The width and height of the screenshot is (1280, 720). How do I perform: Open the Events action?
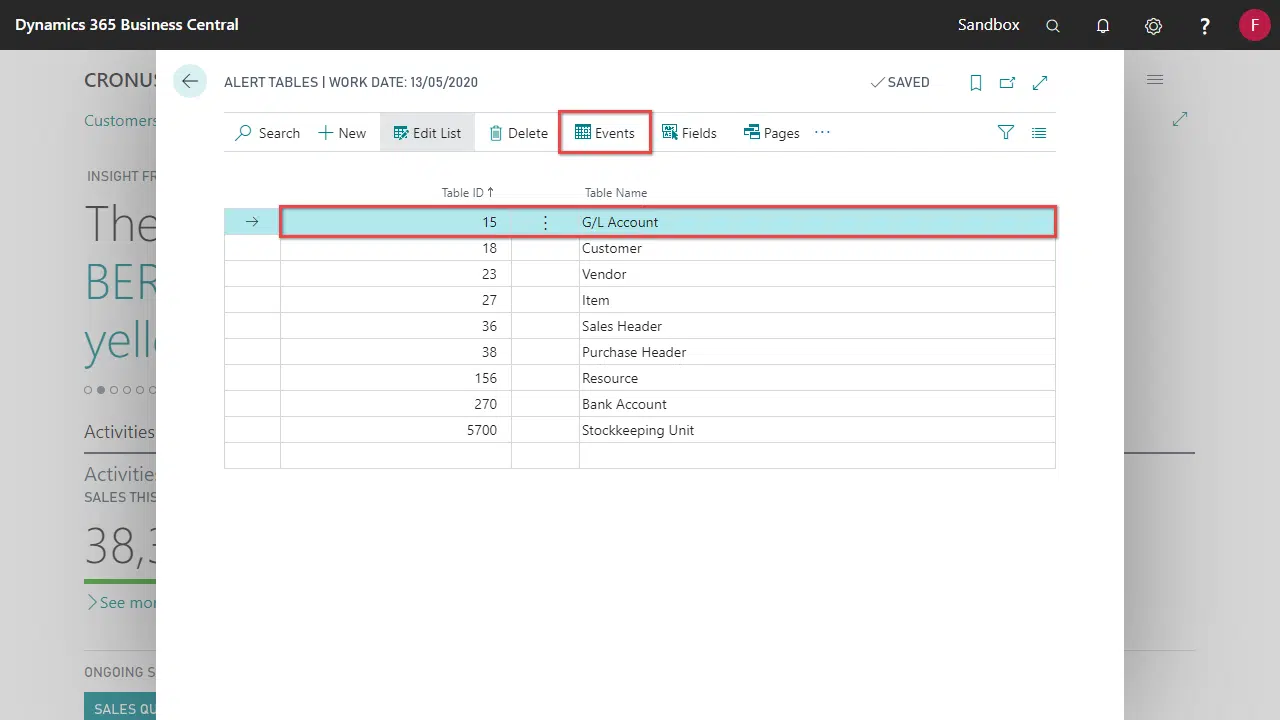[x=605, y=133]
